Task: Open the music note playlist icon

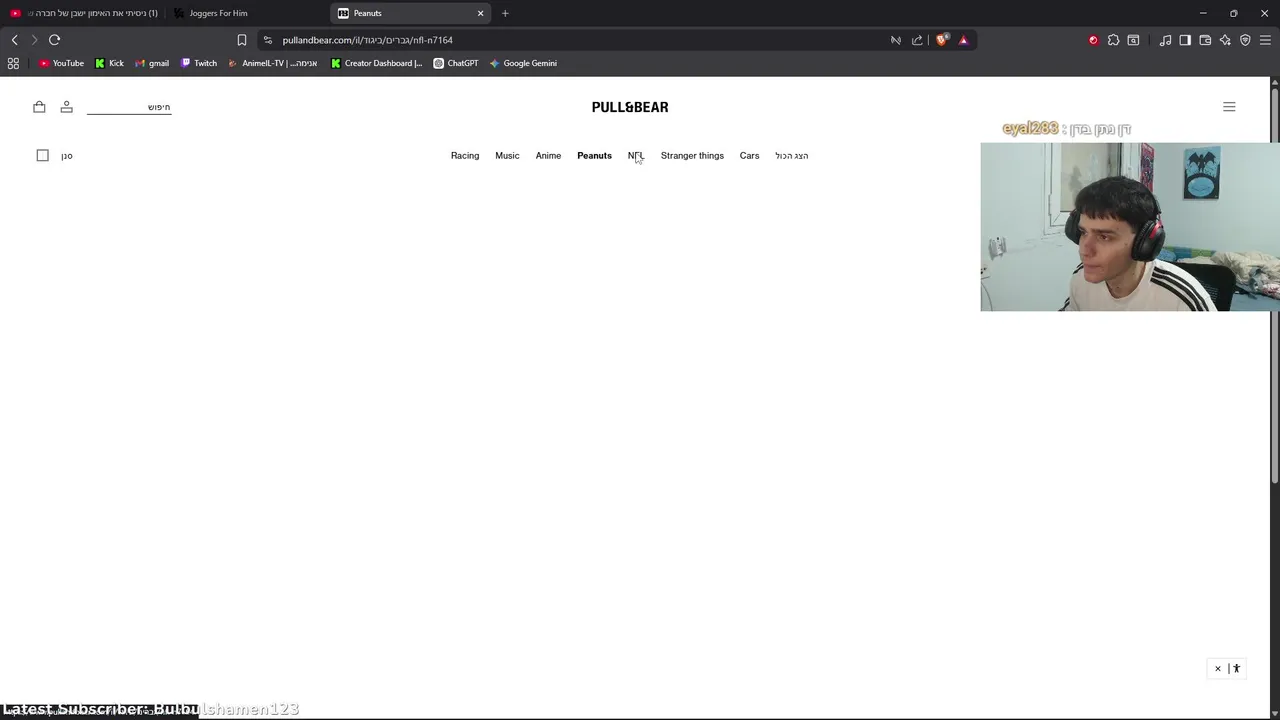Action: pyautogui.click(x=1165, y=40)
